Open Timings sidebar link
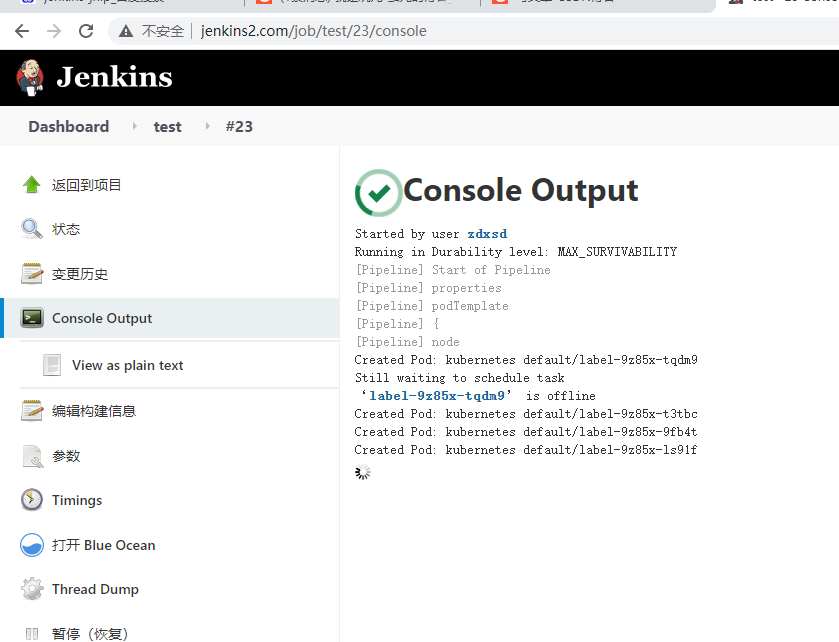This screenshot has width=839, height=642. point(77,500)
